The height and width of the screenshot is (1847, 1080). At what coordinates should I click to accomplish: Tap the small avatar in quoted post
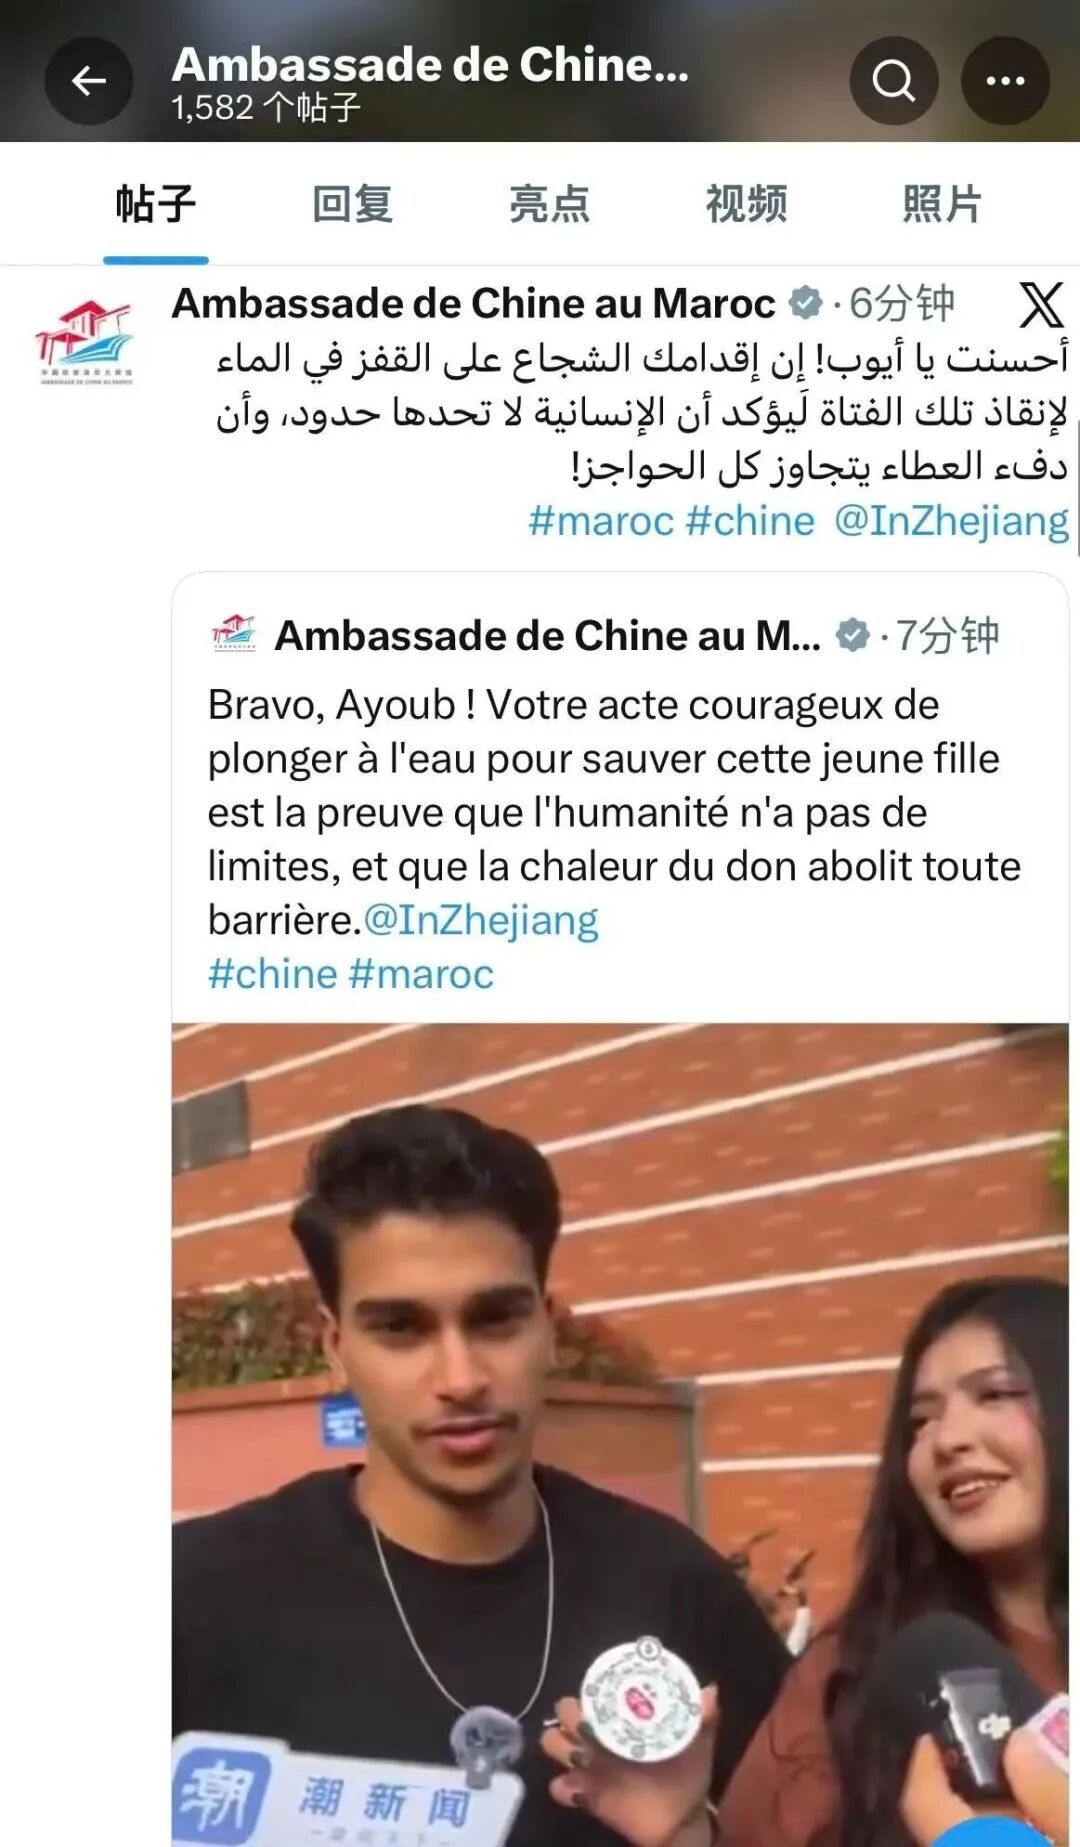pyautogui.click(x=235, y=634)
